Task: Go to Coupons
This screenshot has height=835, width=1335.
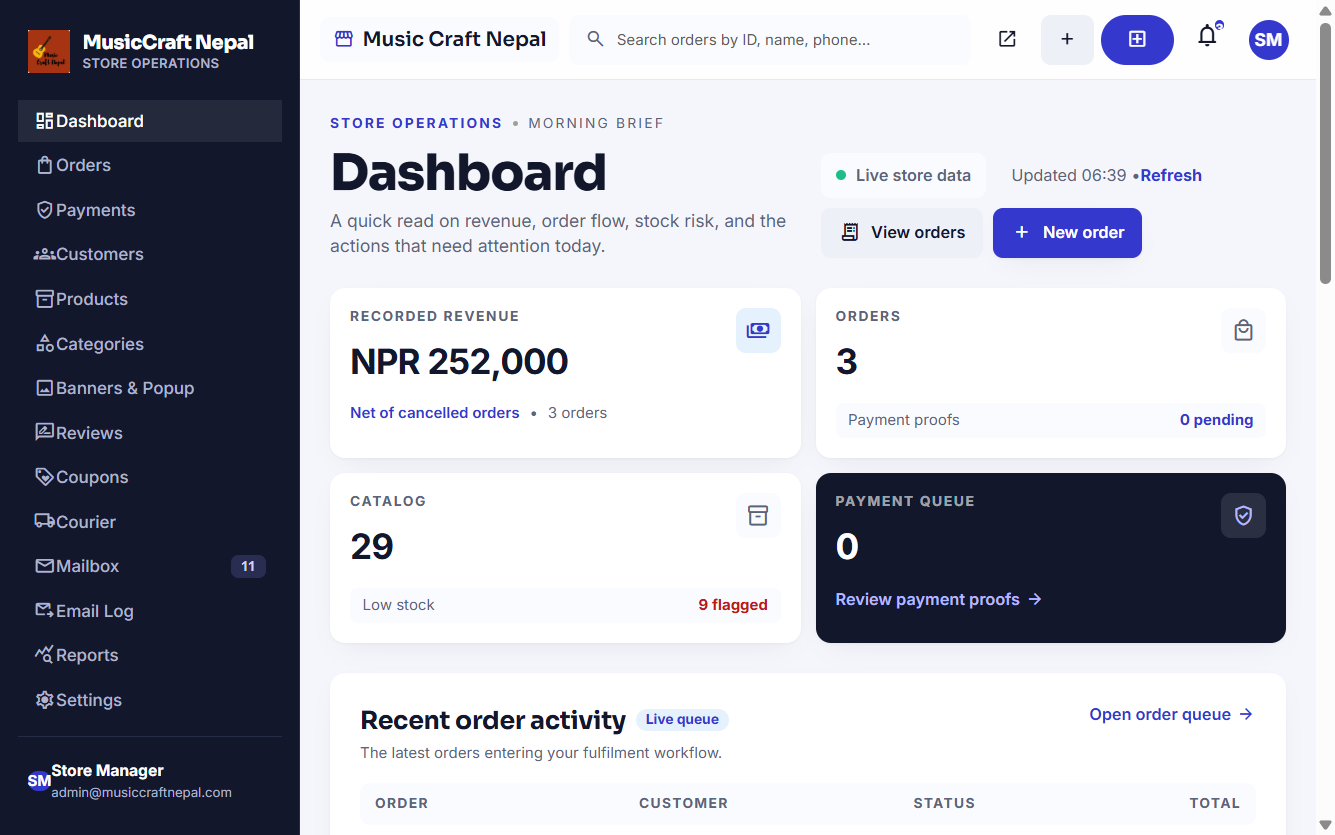Action: (150, 477)
